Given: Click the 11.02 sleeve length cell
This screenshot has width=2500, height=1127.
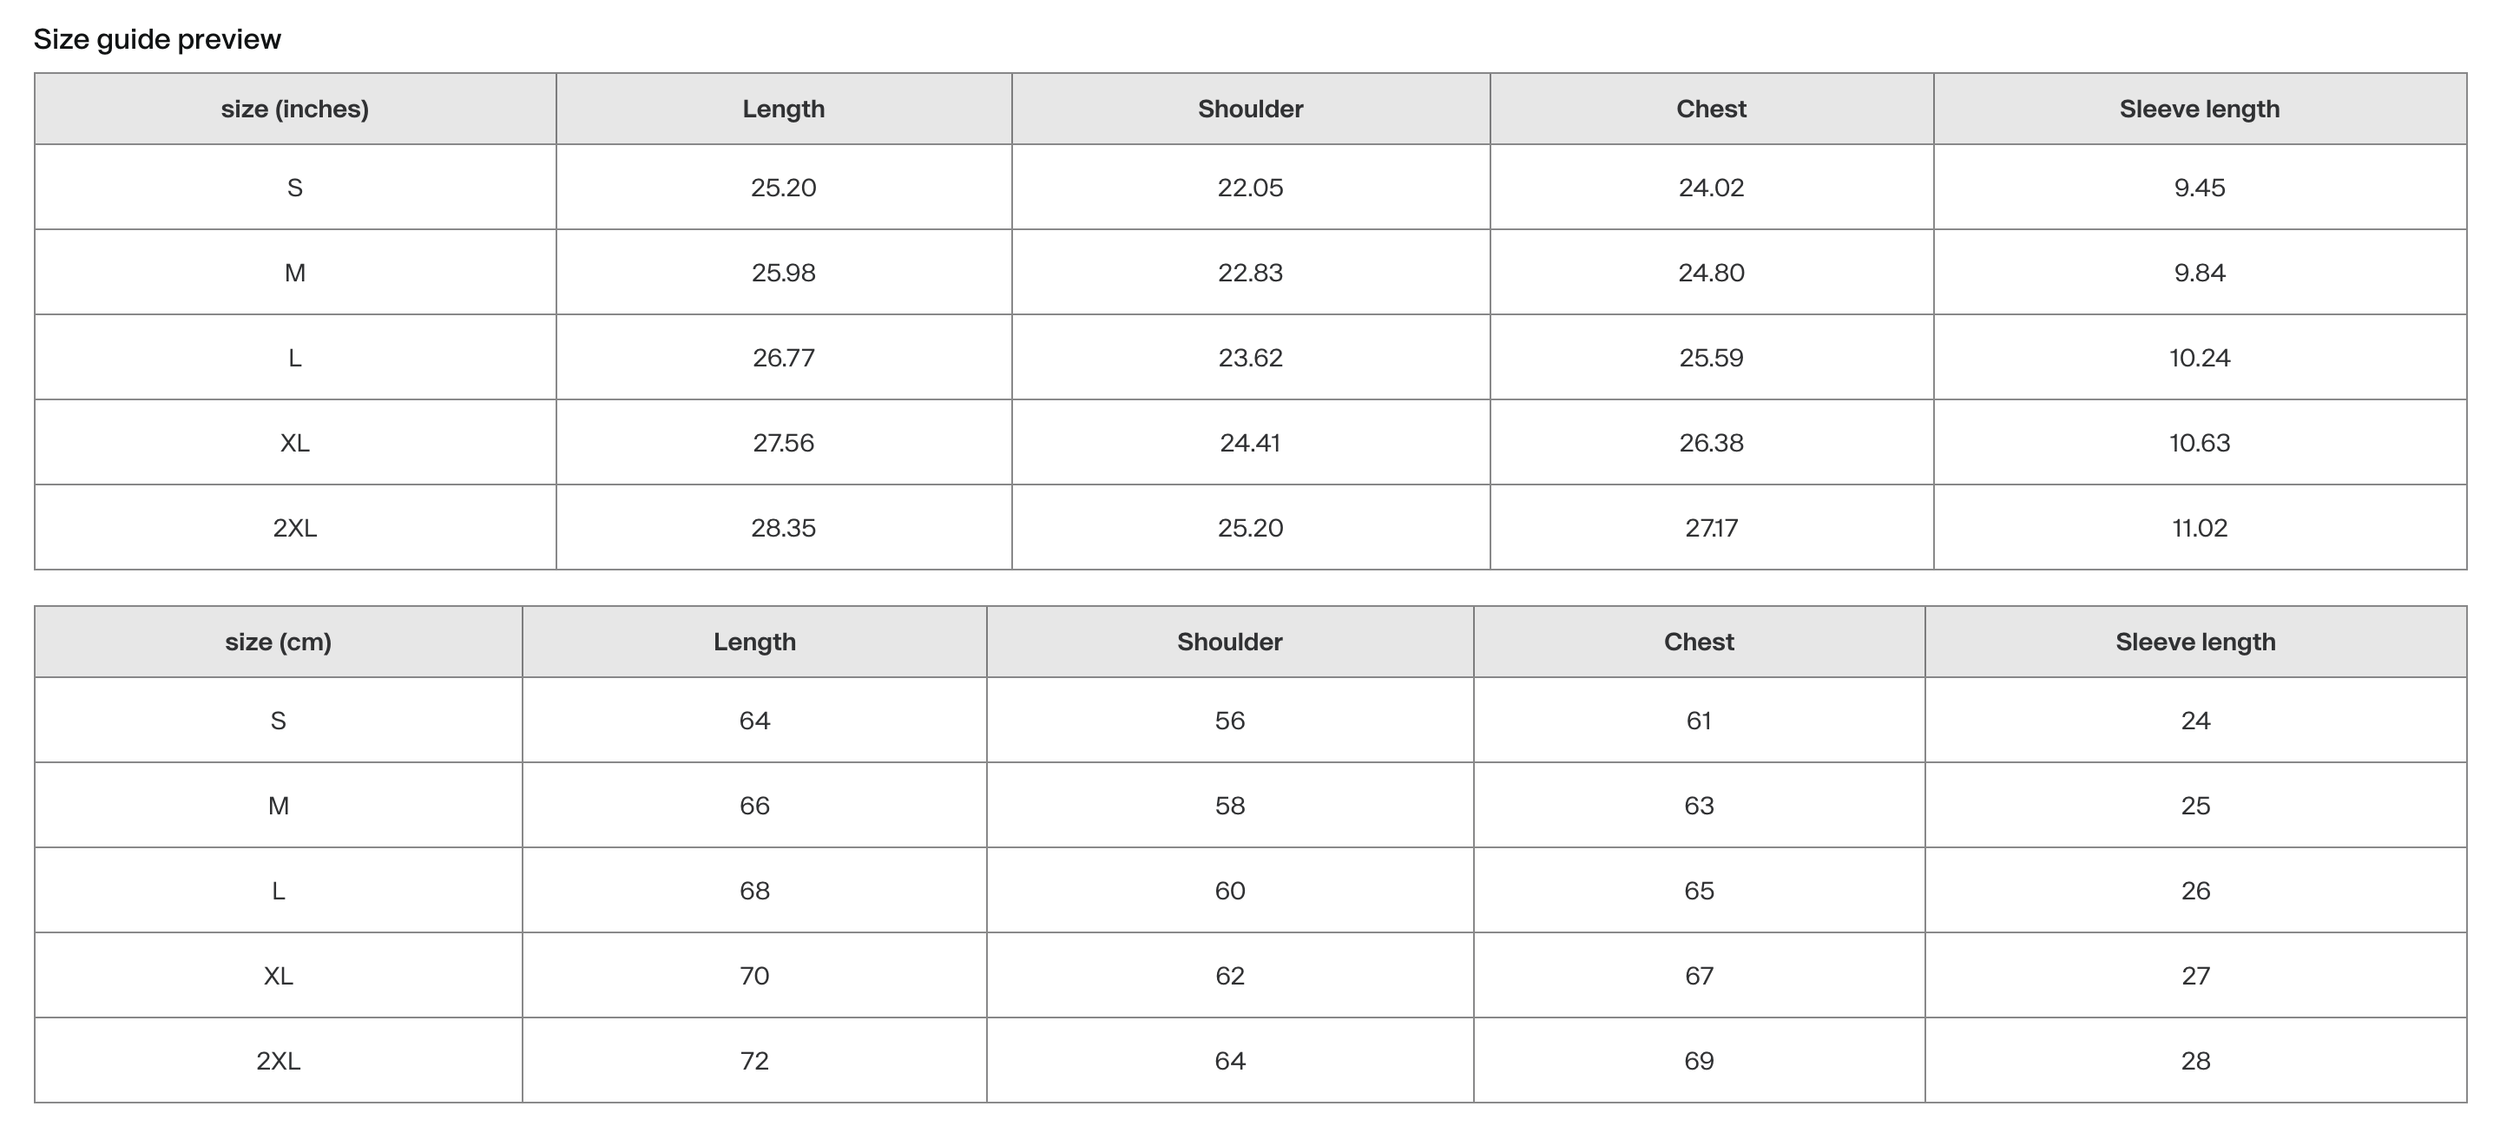Looking at the screenshot, I should [2200, 527].
